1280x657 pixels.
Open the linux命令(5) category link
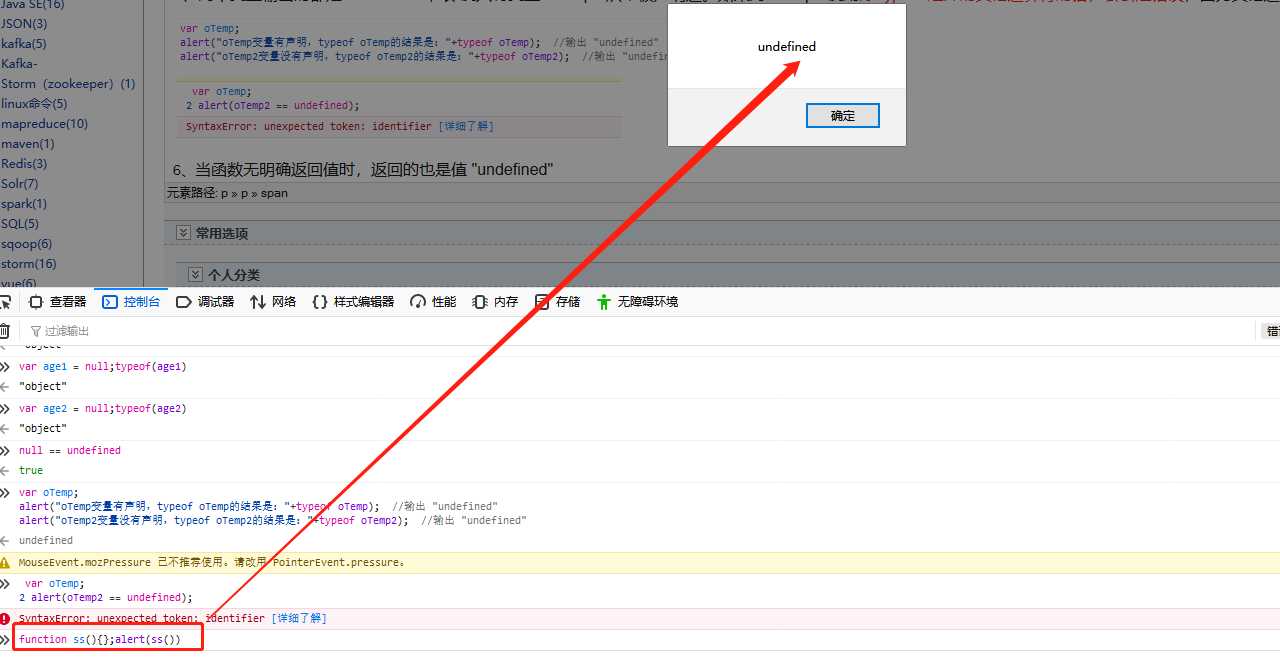pos(34,104)
